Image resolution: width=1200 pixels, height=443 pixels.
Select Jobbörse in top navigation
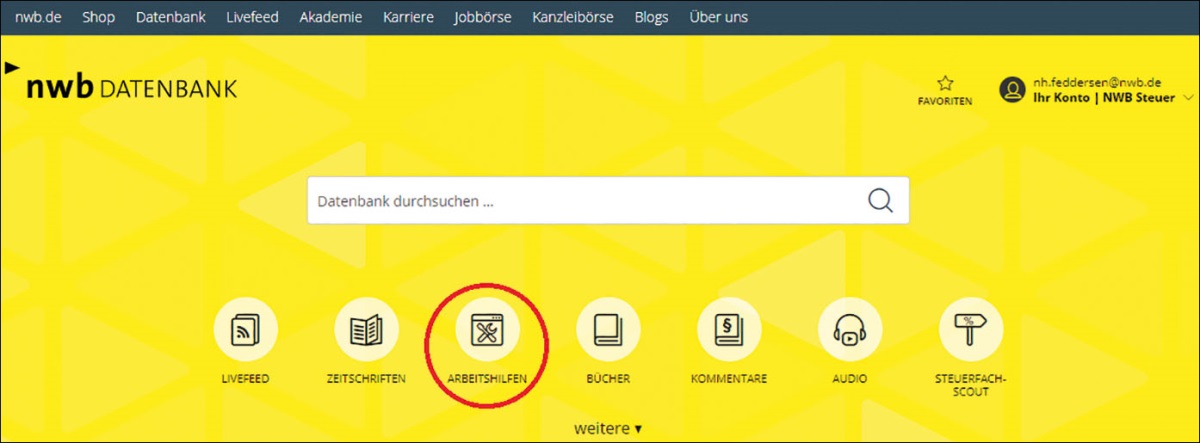point(483,17)
